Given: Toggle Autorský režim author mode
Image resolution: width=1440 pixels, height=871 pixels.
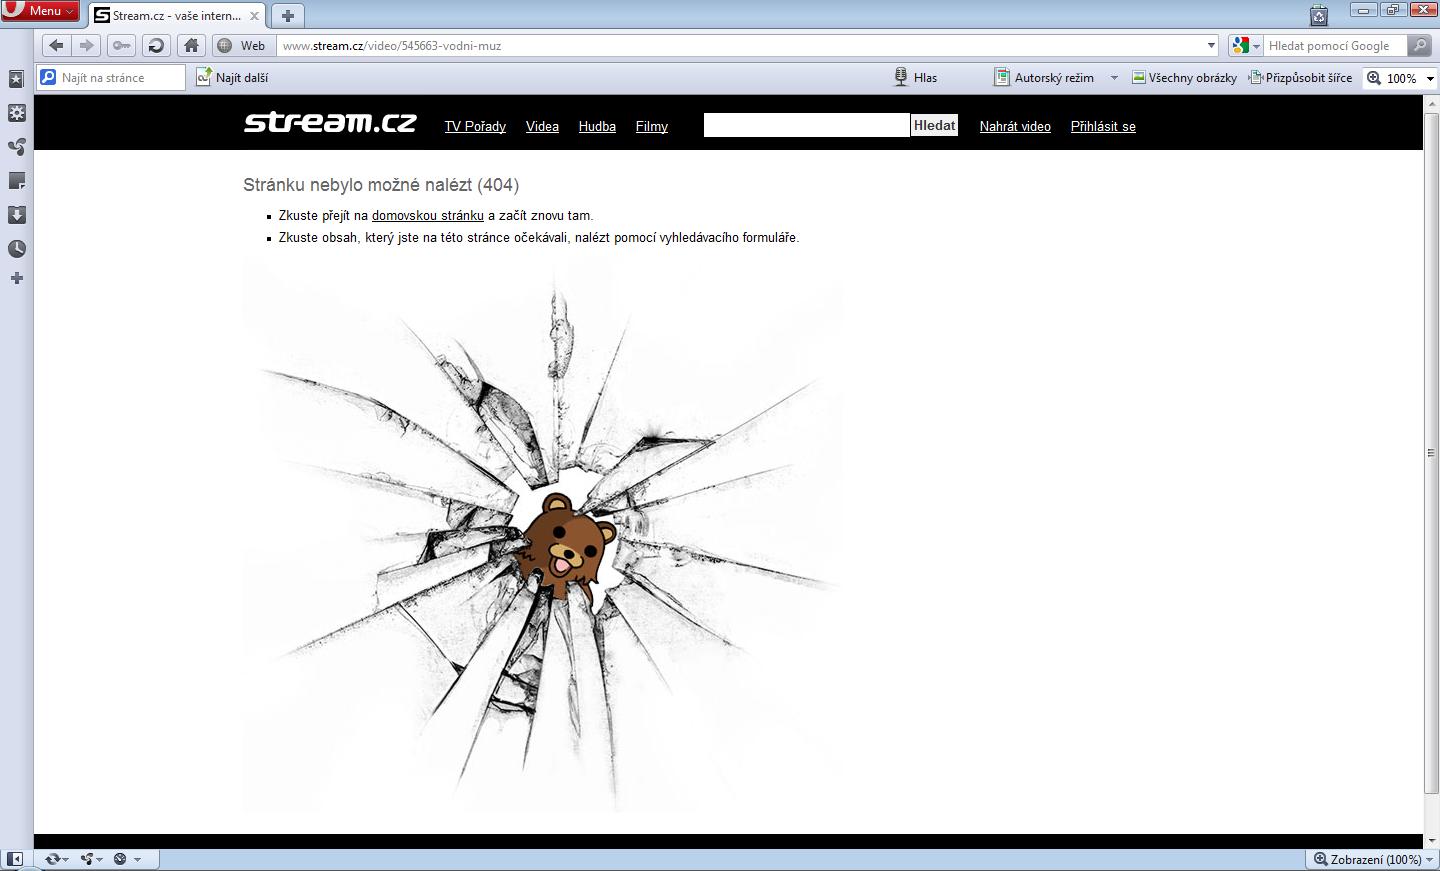Looking at the screenshot, I should (1043, 77).
